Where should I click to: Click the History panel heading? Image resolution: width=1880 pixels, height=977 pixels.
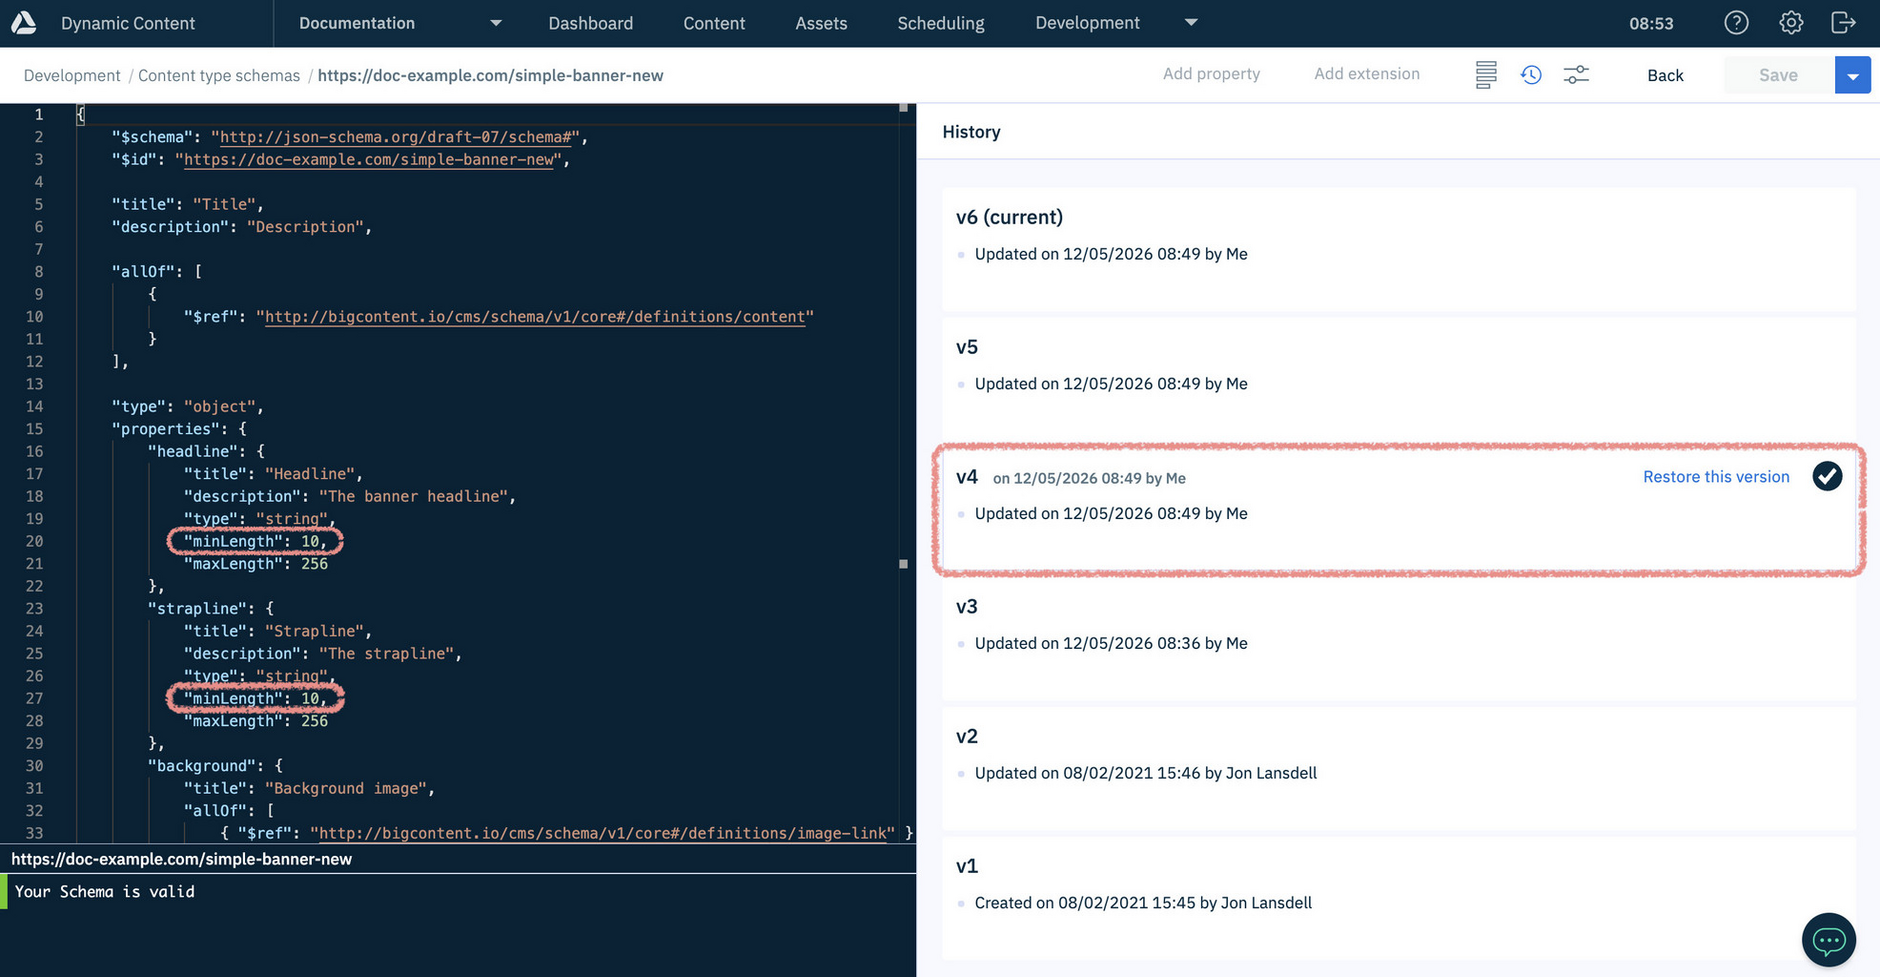pos(971,131)
